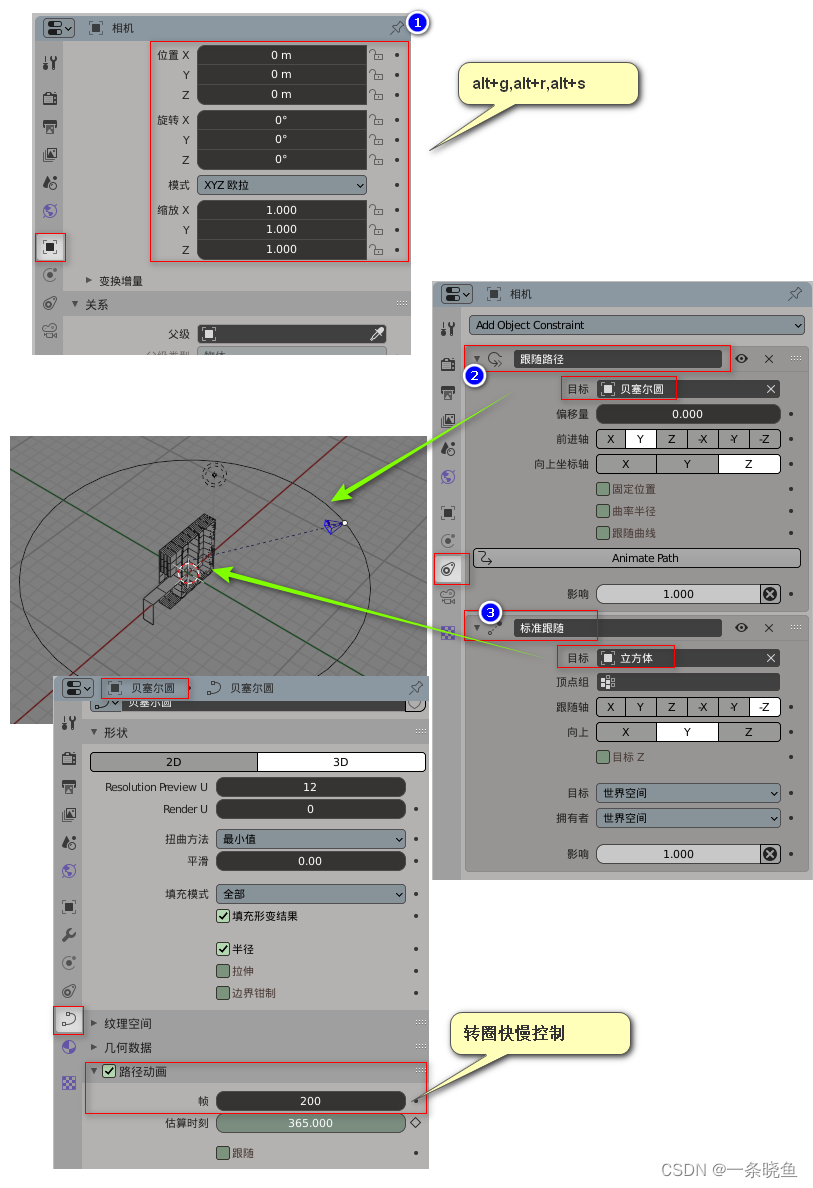
Task: Click the pin icon in top camera panel header
Action: [x=396, y=28]
